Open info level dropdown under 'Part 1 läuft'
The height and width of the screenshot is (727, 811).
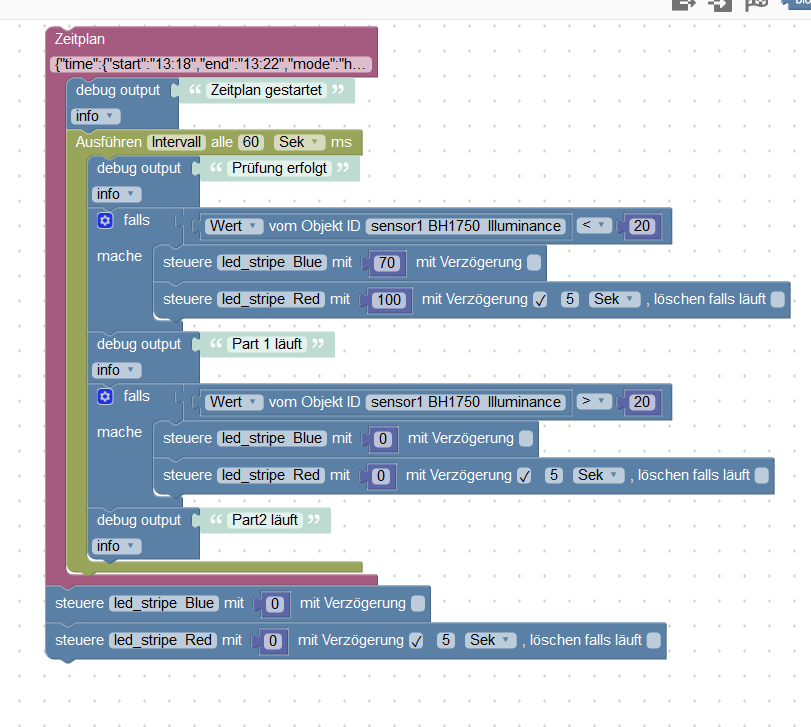[116, 370]
